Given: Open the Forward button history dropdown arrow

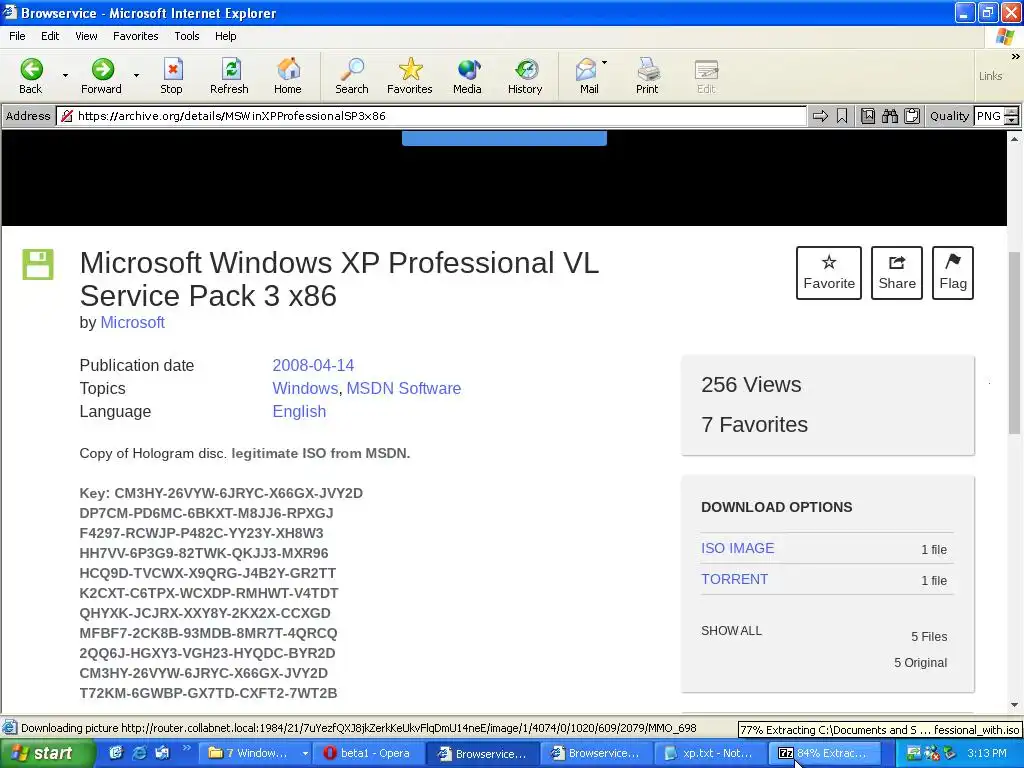Looking at the screenshot, I should (136, 76).
